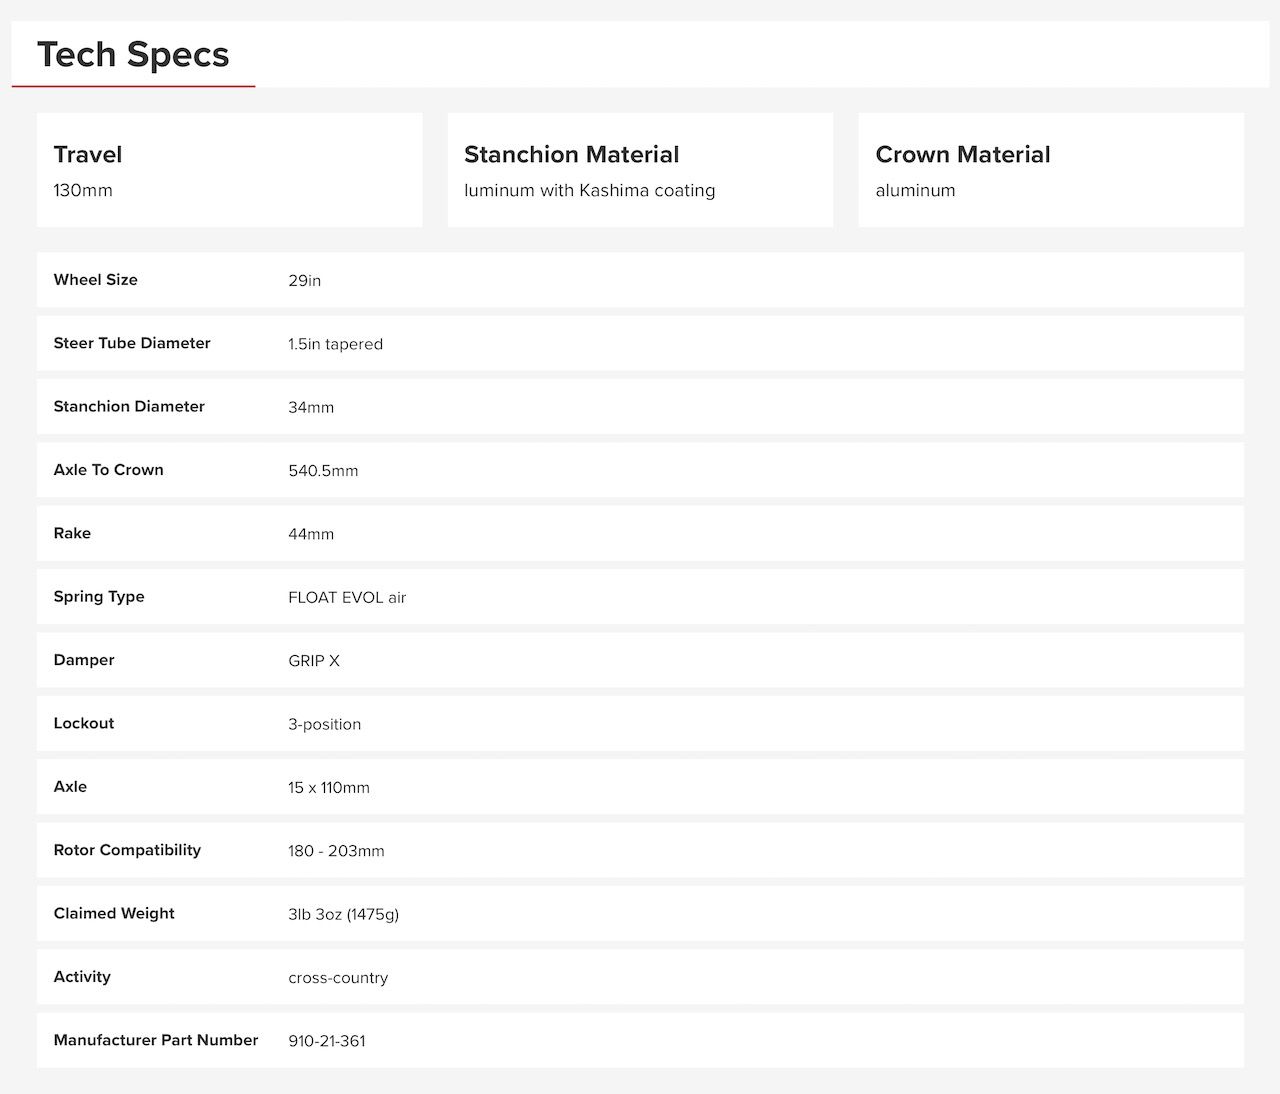The height and width of the screenshot is (1094, 1280).
Task: Click the Rotor Compatibility label
Action: (x=127, y=850)
